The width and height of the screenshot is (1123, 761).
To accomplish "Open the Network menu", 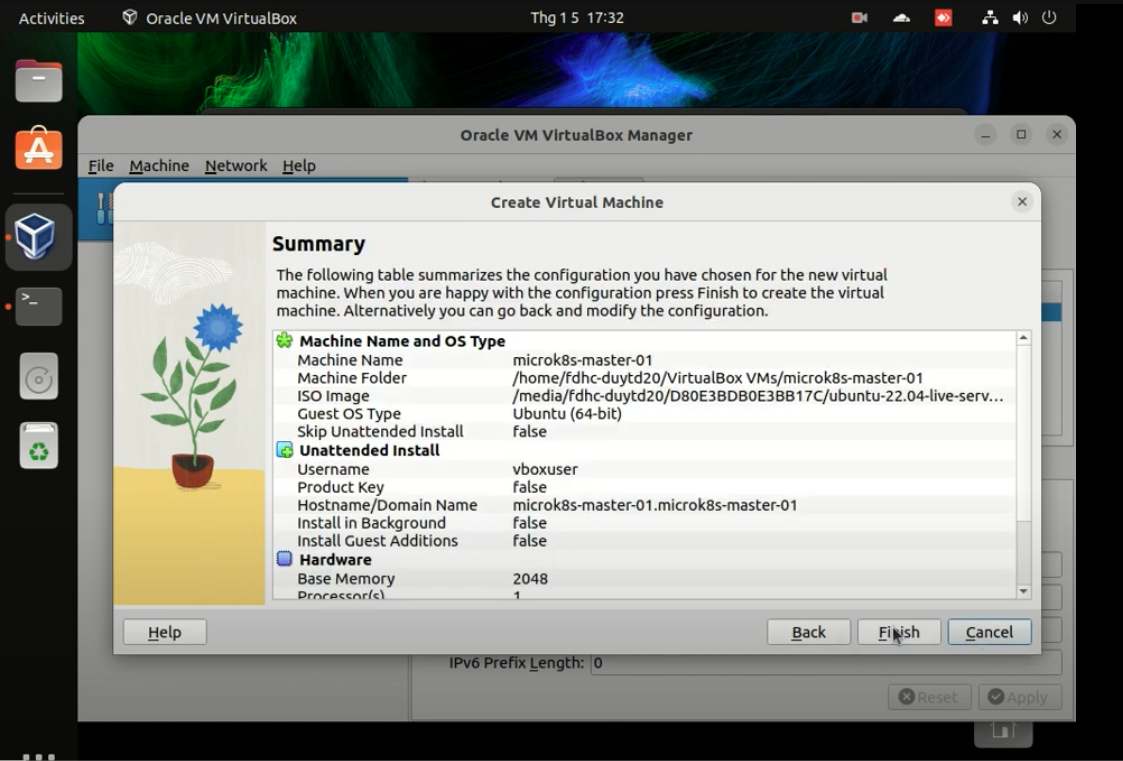I will (236, 165).
